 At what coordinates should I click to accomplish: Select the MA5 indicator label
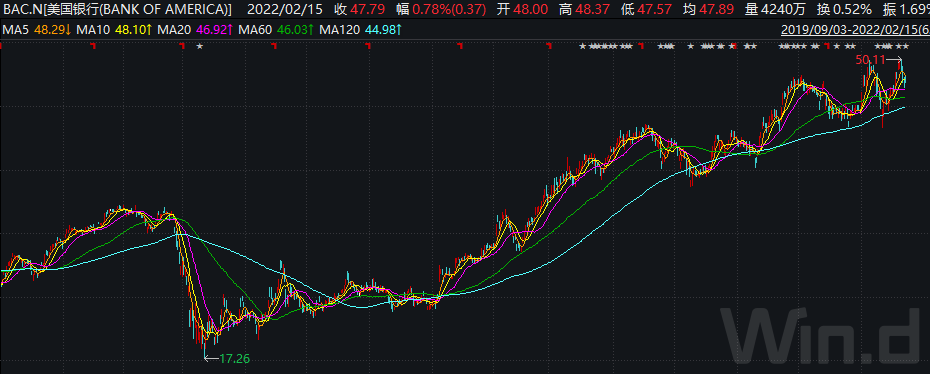tap(15, 29)
